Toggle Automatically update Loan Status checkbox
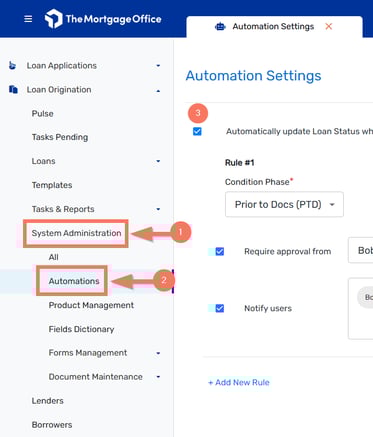The width and height of the screenshot is (373, 437). coord(197,131)
